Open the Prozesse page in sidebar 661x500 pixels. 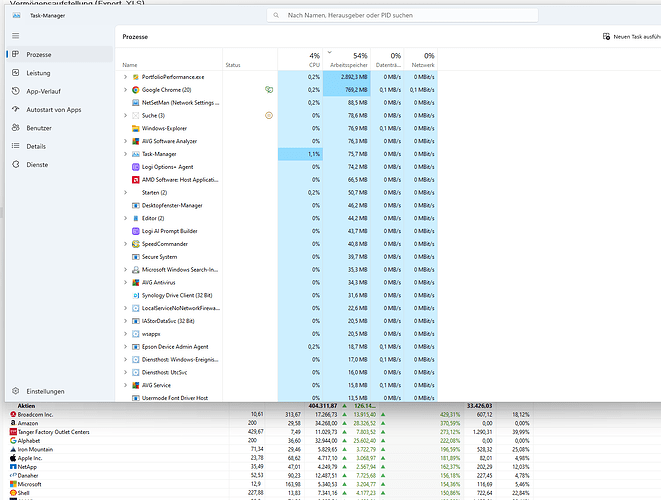(60, 54)
